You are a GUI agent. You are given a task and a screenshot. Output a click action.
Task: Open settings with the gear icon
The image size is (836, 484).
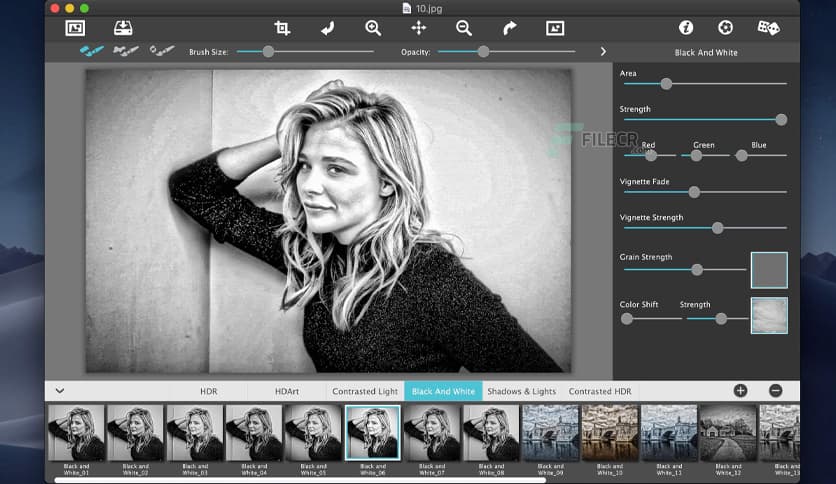[725, 27]
